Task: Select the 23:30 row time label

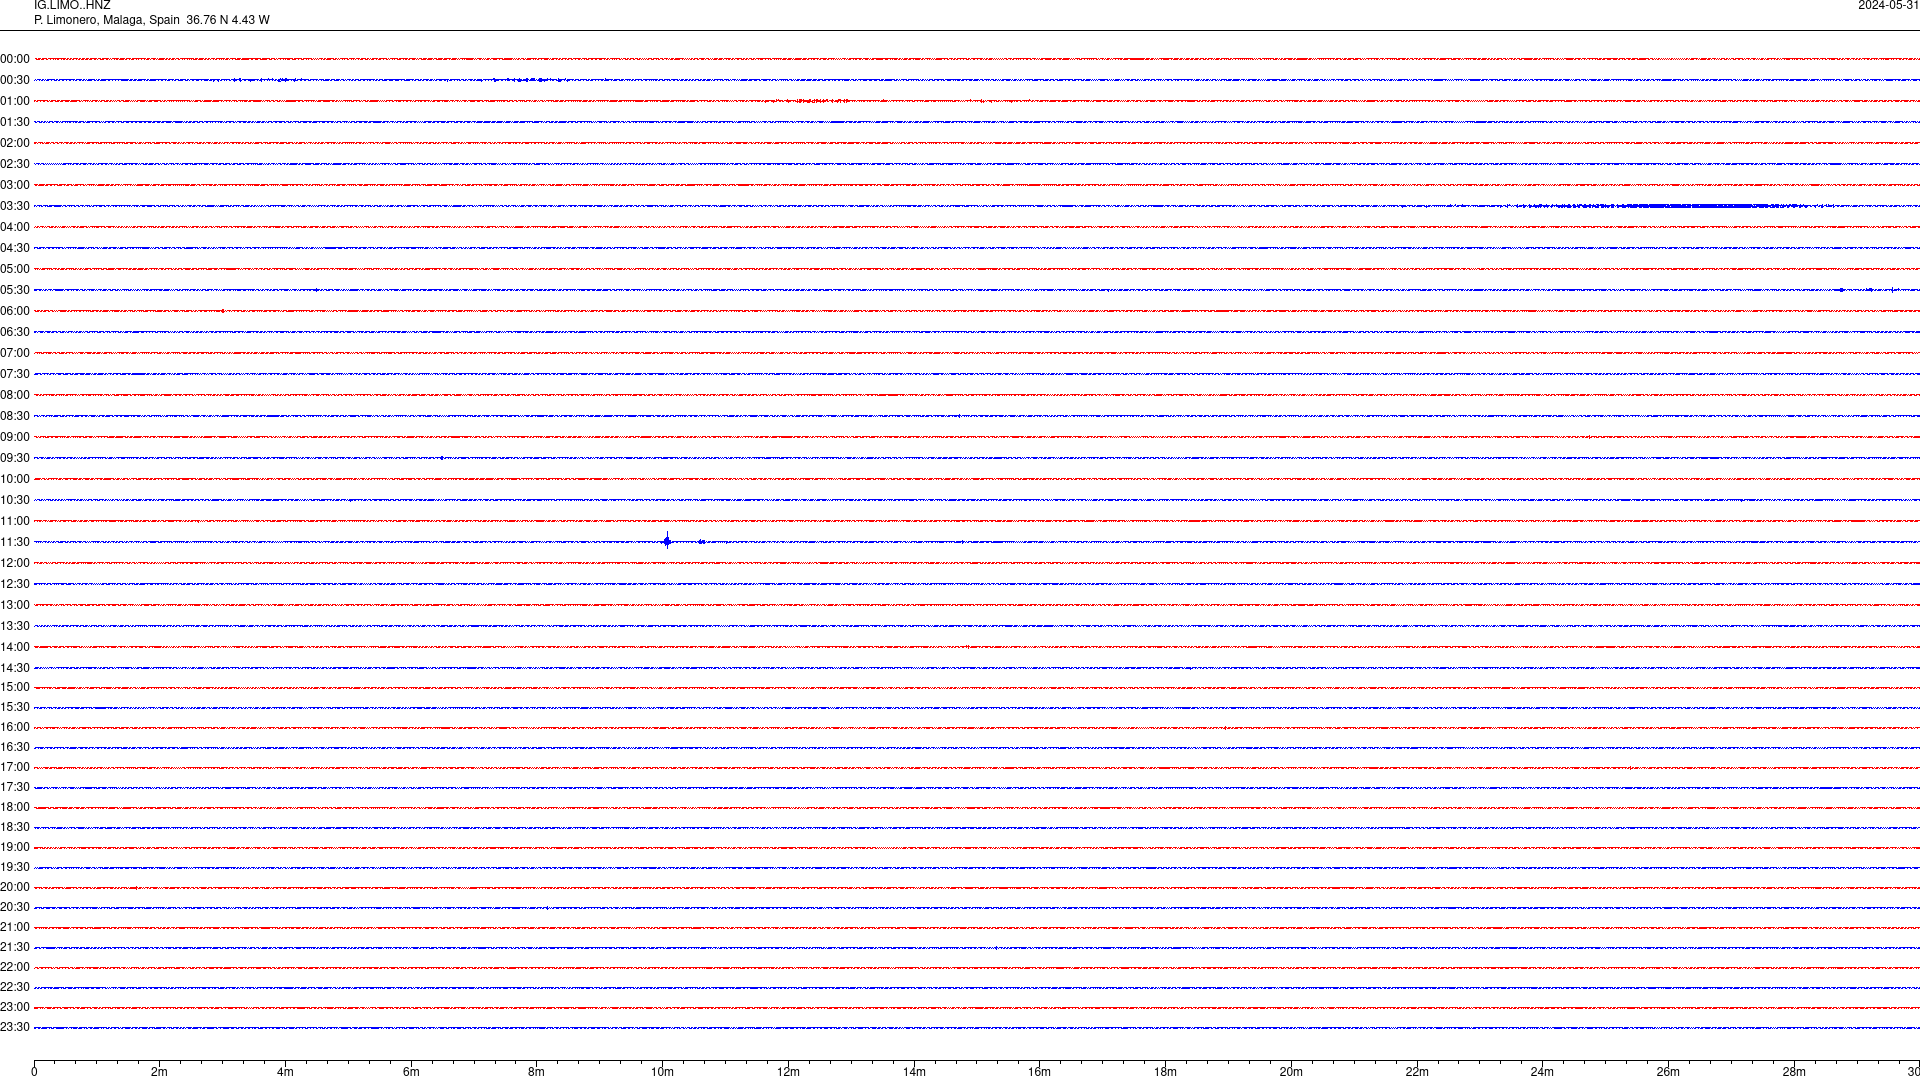Action: (15, 1027)
